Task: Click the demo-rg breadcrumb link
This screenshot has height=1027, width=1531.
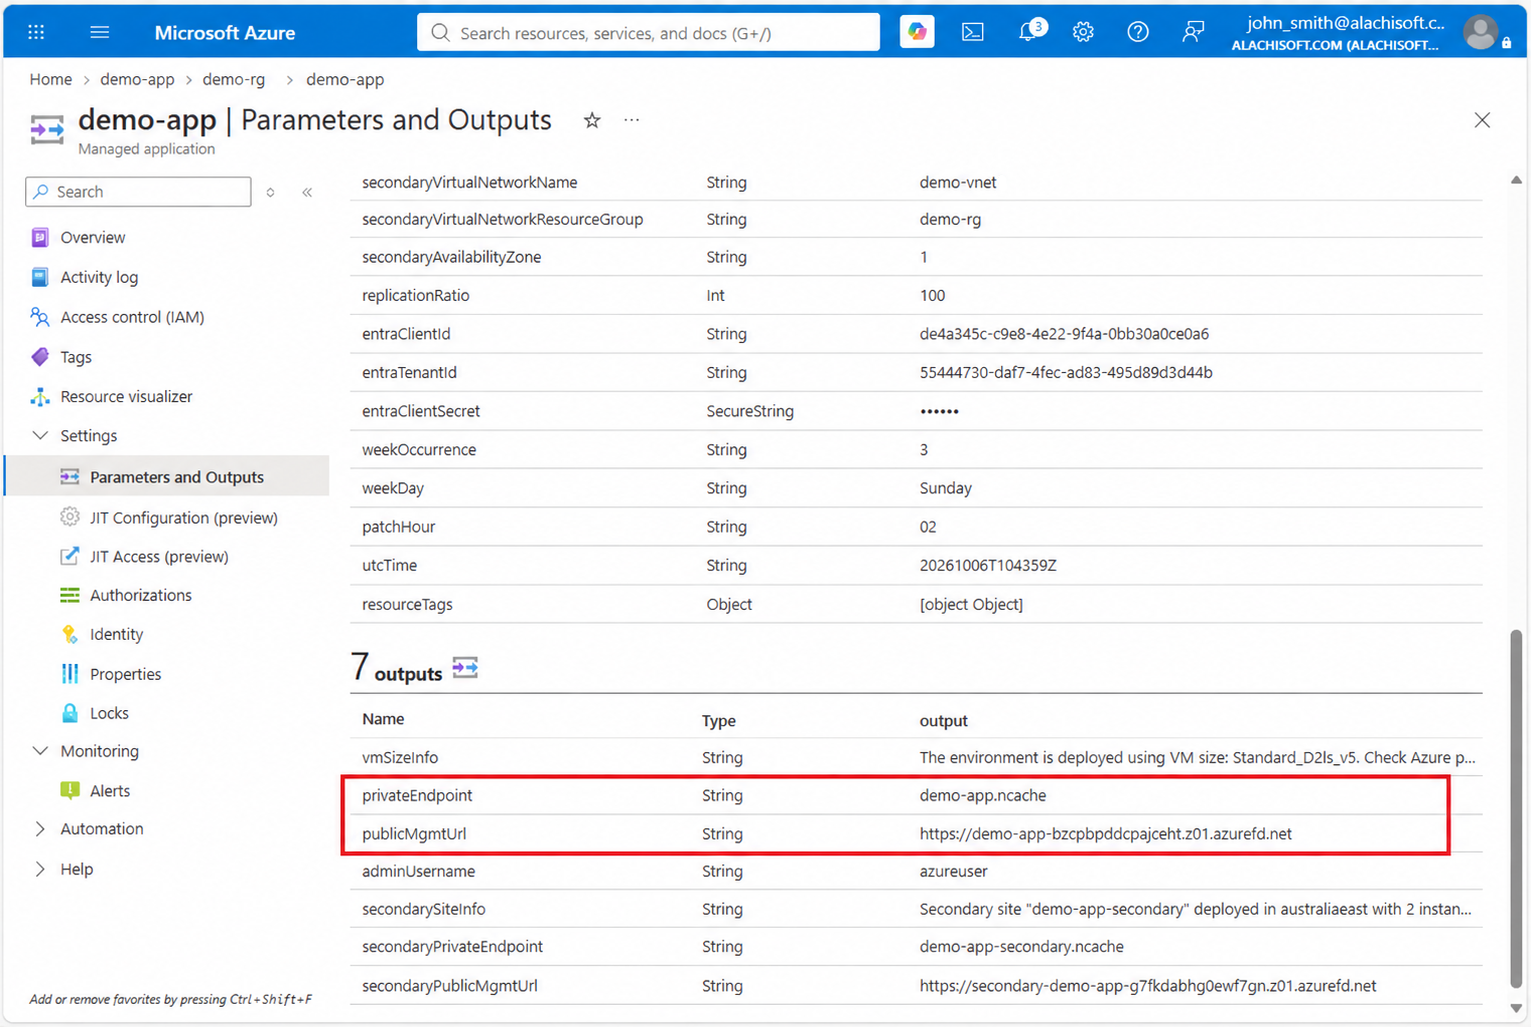Action: [234, 79]
